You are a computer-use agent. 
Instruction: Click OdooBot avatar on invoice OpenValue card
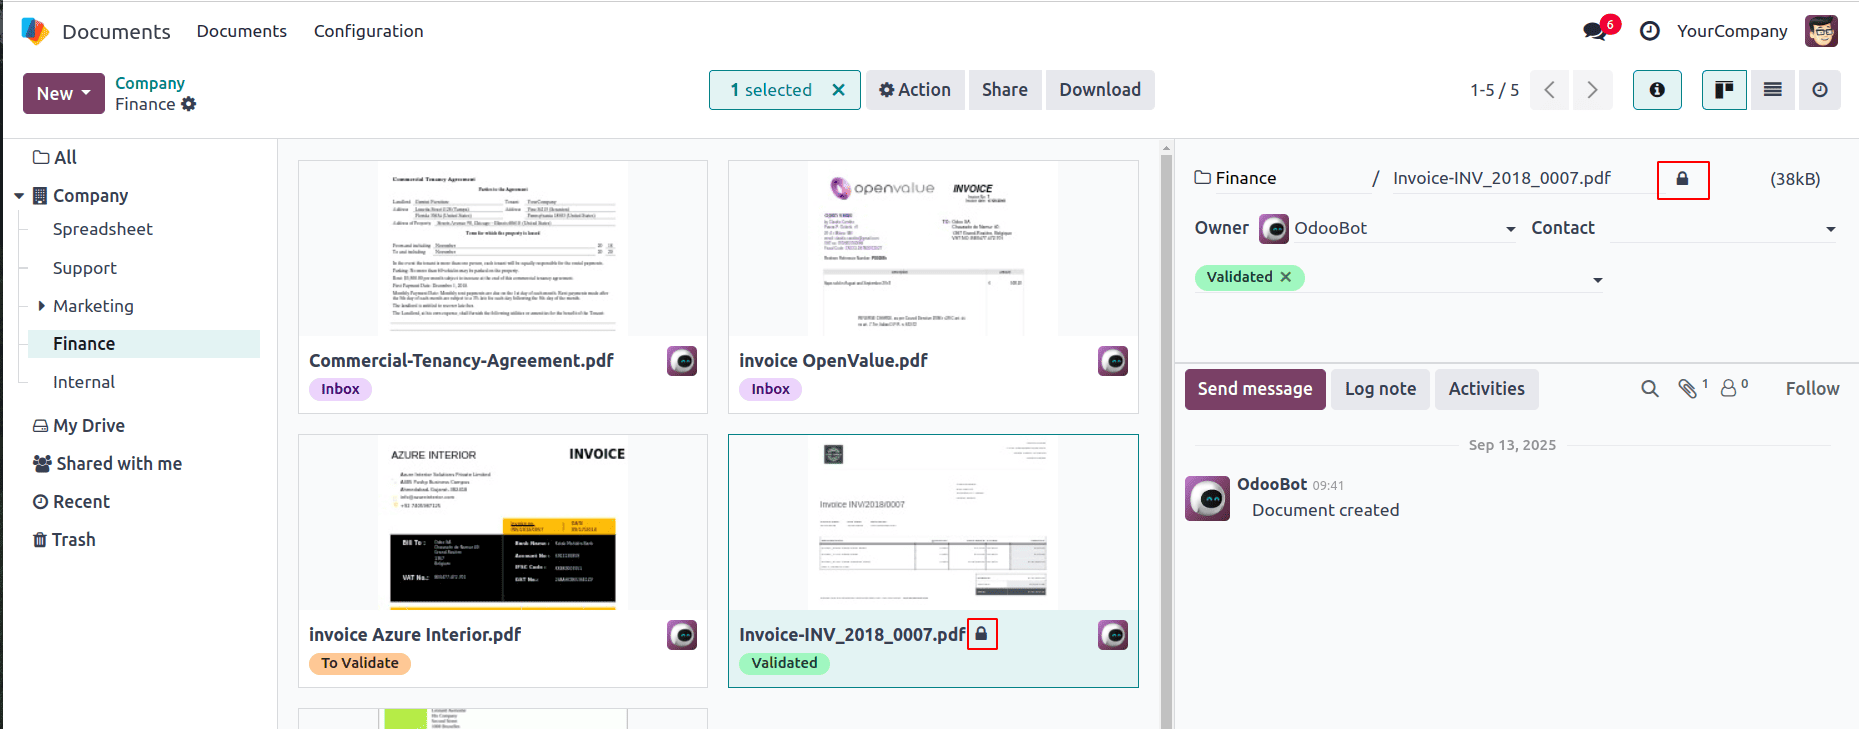(1112, 361)
